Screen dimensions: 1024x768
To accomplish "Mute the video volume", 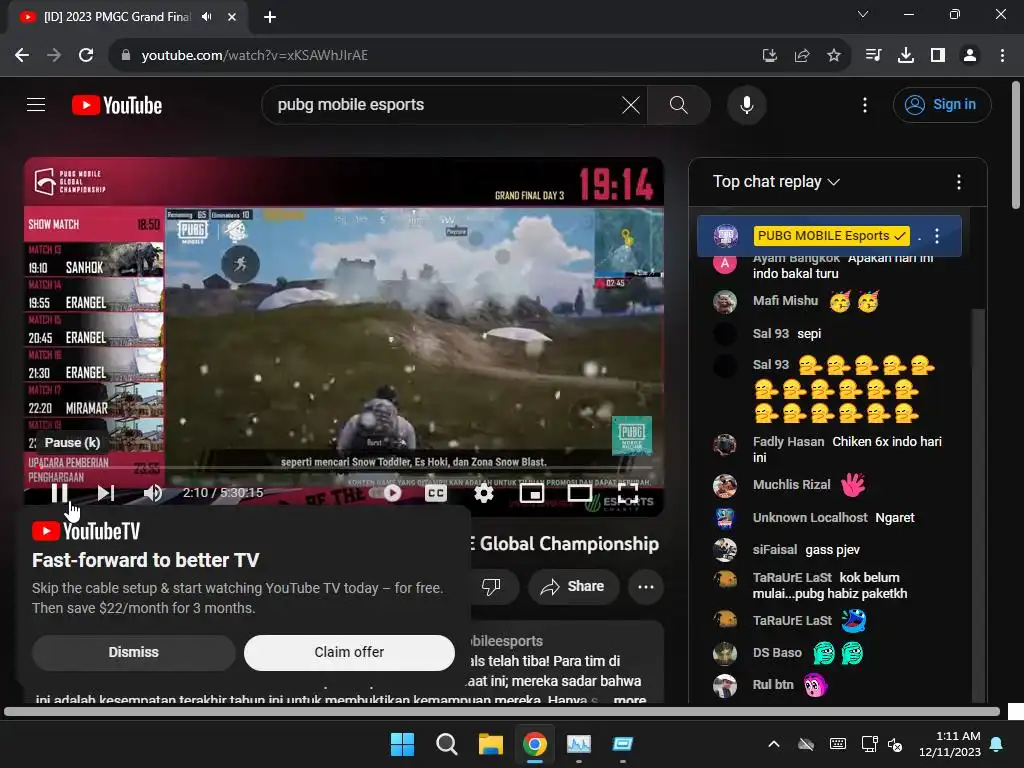I will pos(152,493).
